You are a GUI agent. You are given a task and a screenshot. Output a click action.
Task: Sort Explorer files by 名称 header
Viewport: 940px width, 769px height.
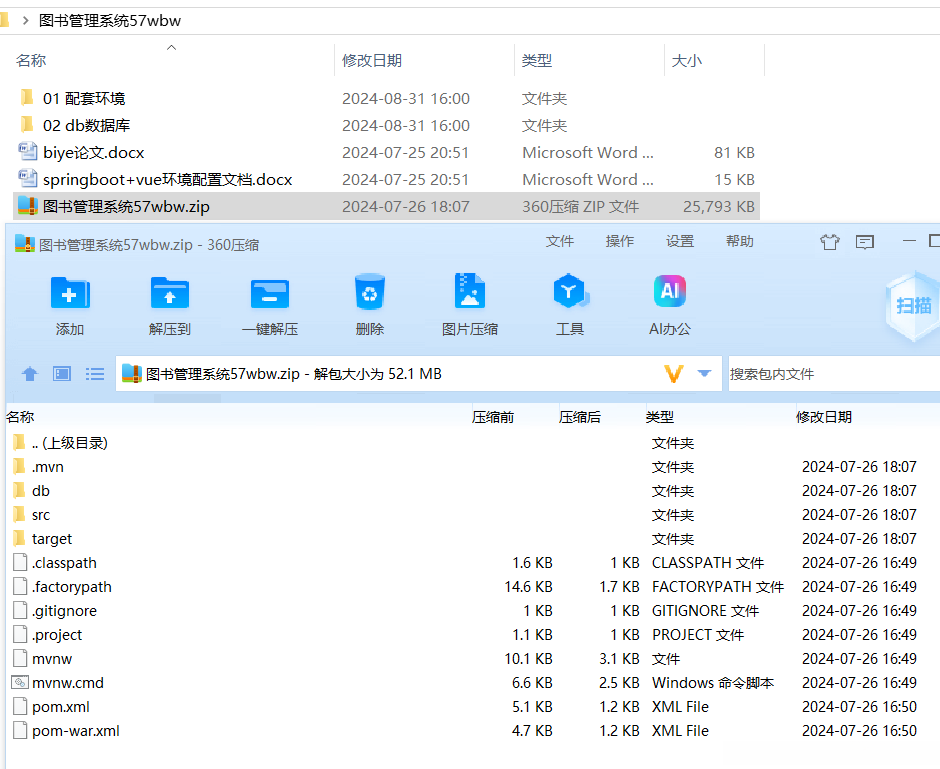pyautogui.click(x=31, y=60)
